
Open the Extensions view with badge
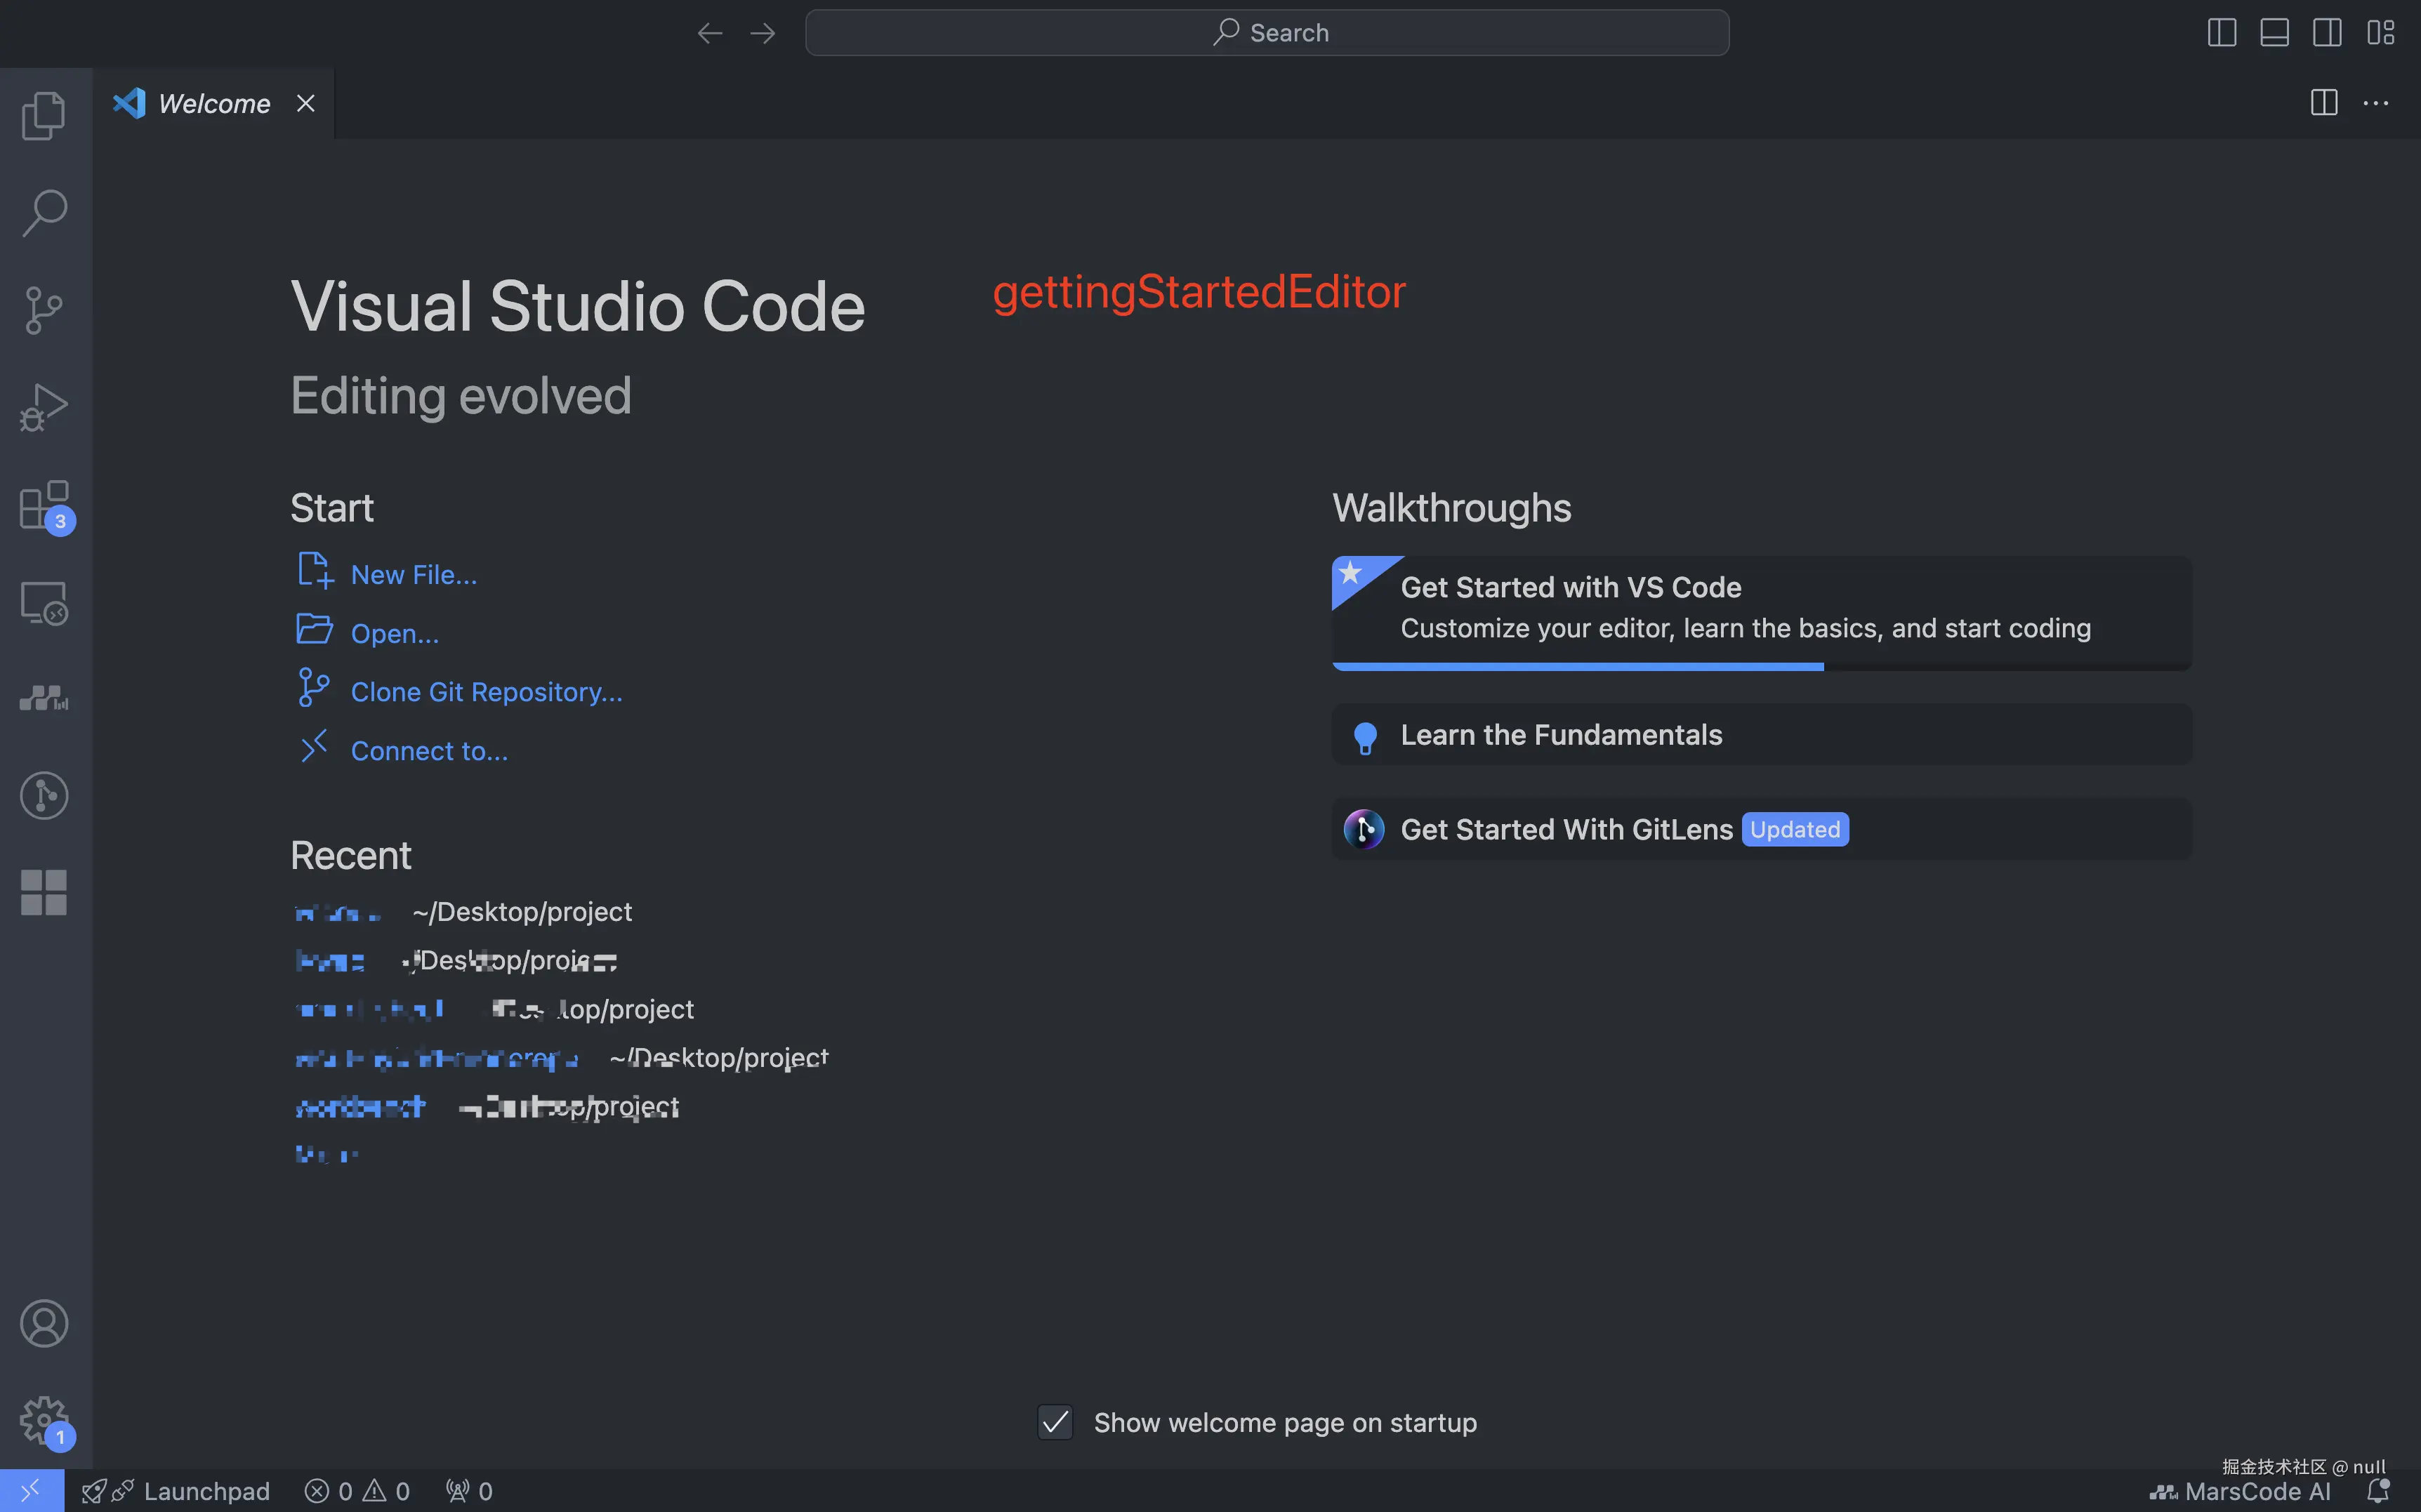pyautogui.click(x=44, y=505)
